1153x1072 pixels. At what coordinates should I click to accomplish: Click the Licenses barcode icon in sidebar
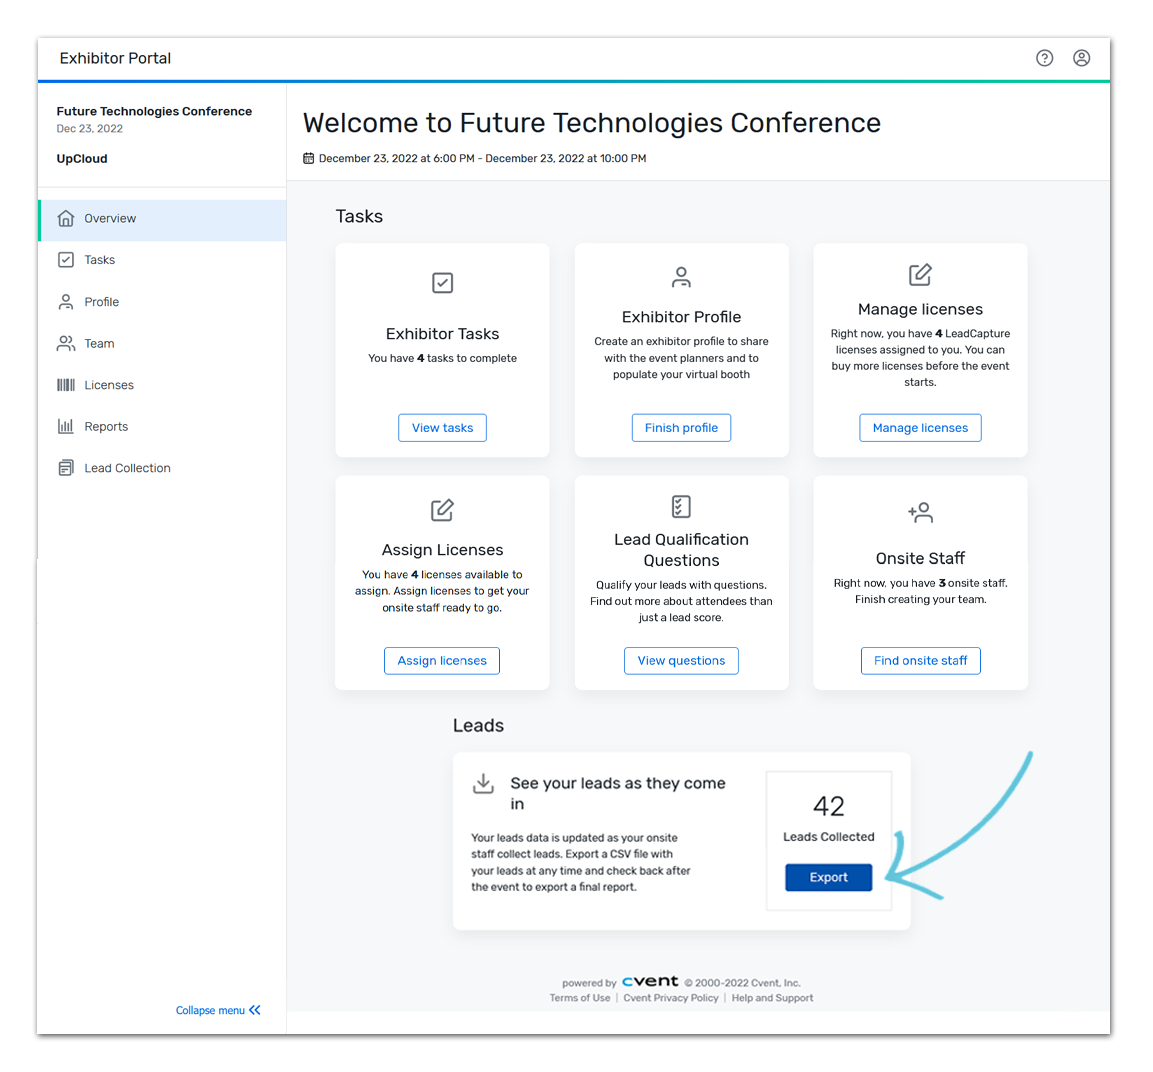pos(65,384)
